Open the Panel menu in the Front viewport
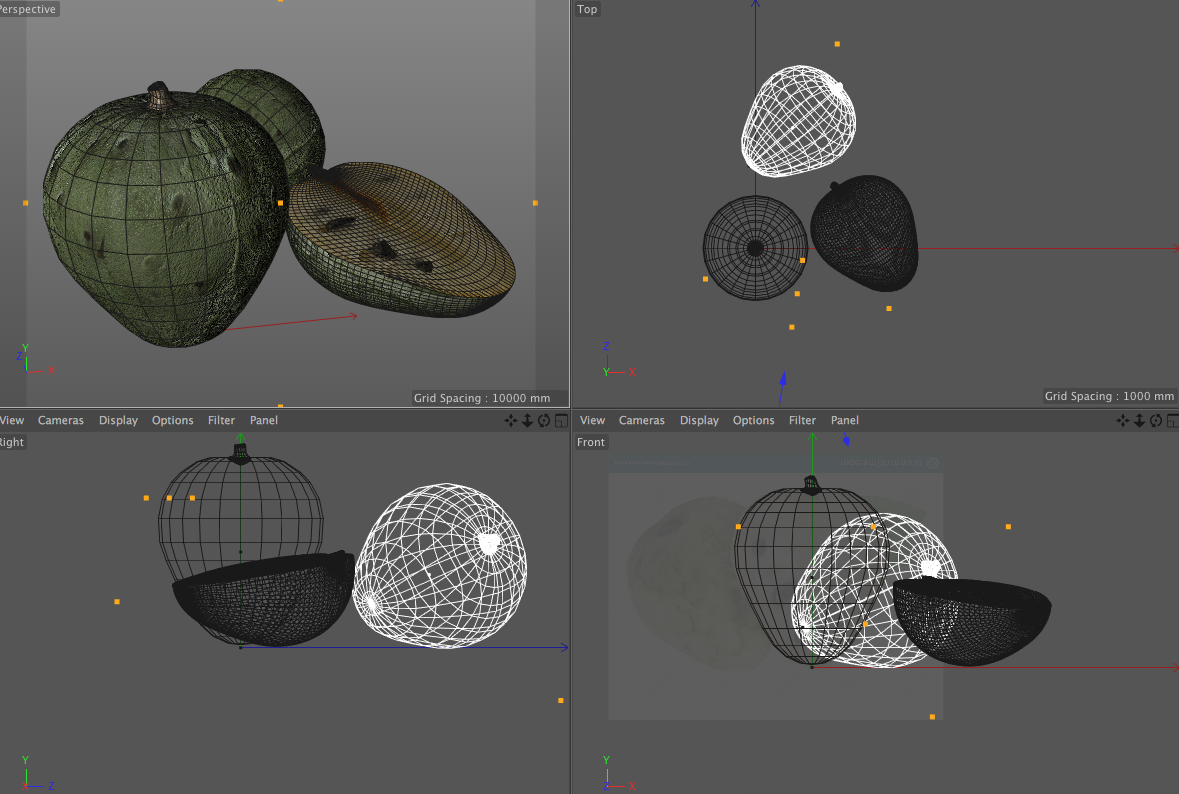This screenshot has height=794, width=1179. click(x=844, y=421)
